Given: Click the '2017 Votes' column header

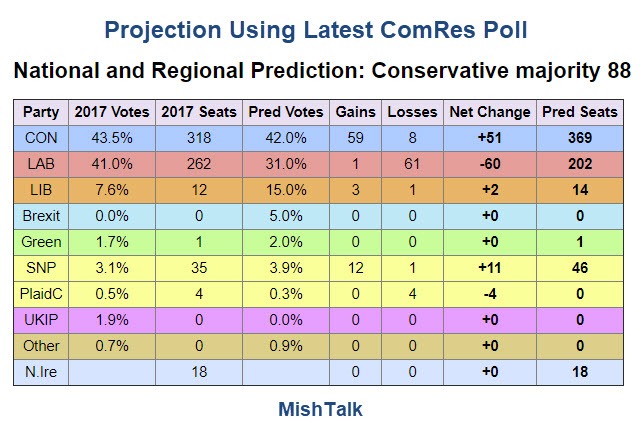Looking at the screenshot, I should 106,111.
